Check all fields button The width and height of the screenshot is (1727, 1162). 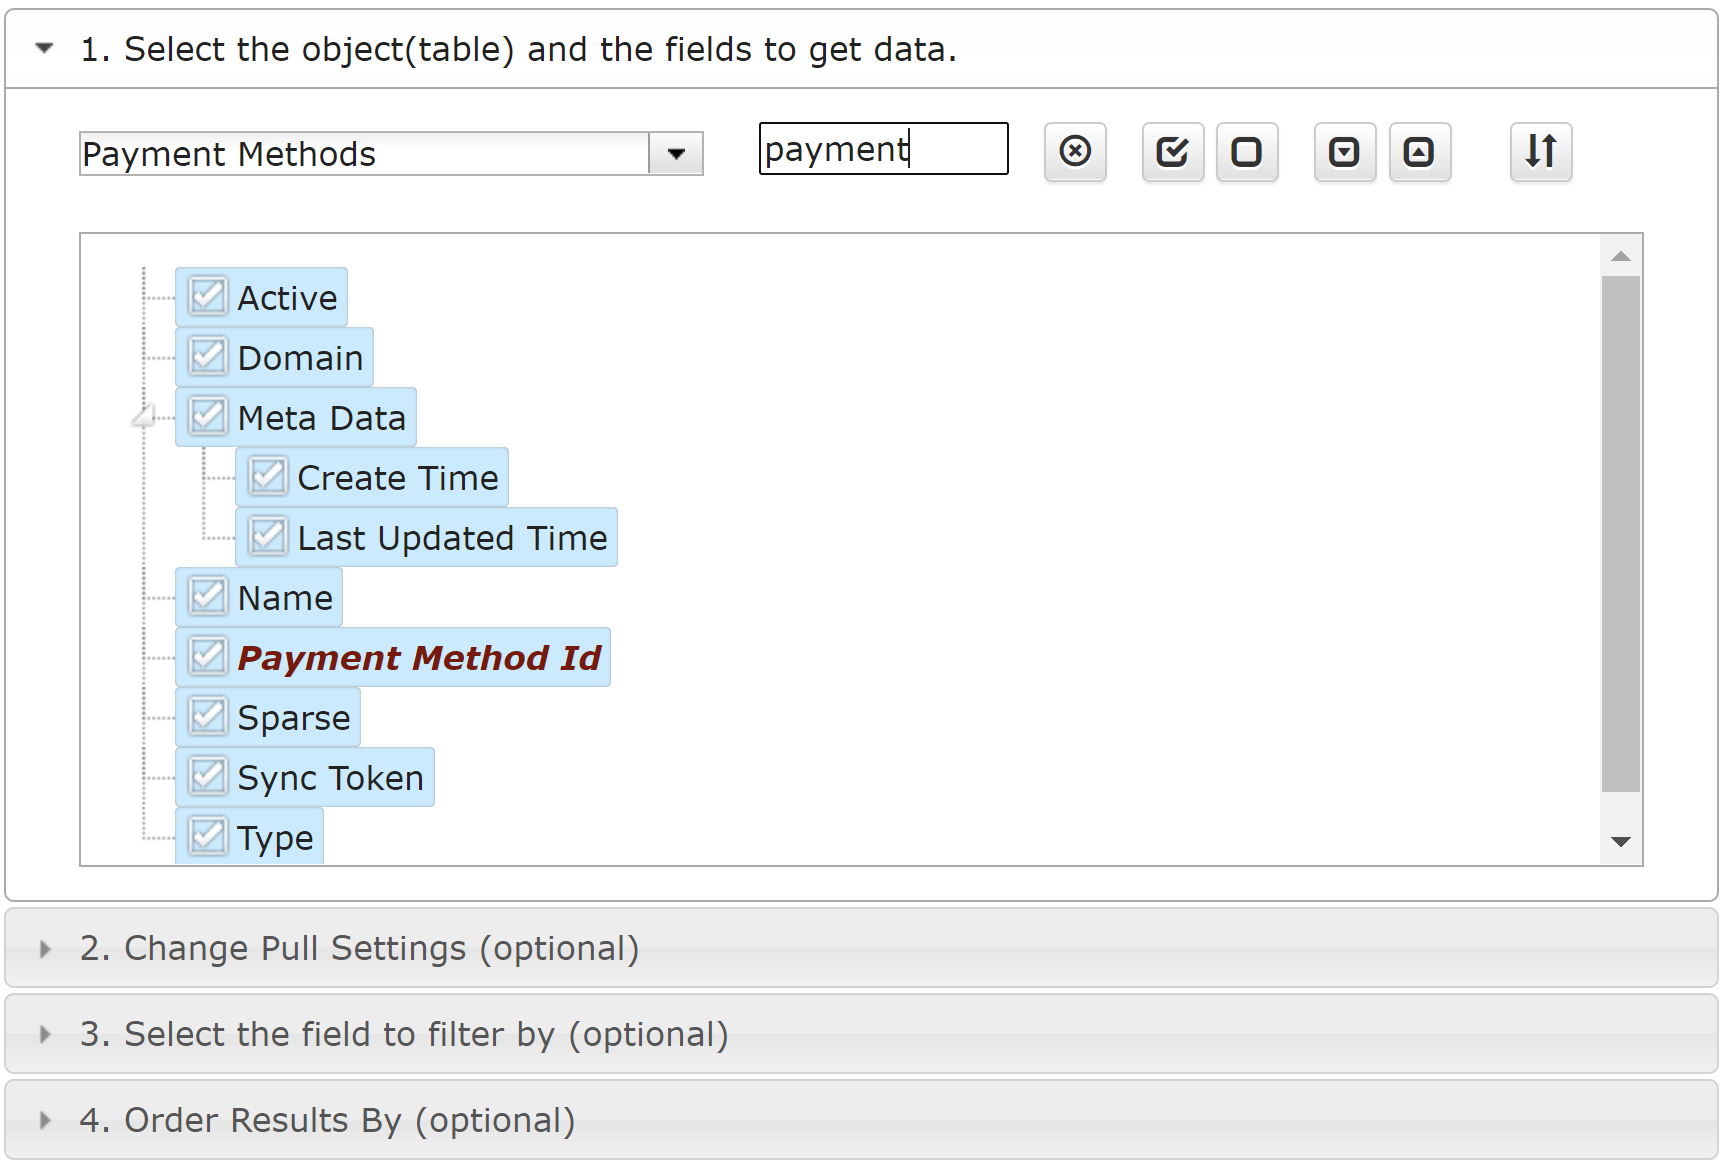pyautogui.click(x=1173, y=152)
